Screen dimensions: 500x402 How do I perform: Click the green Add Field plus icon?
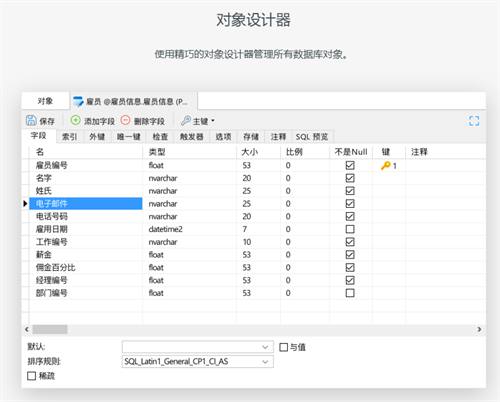(76, 120)
